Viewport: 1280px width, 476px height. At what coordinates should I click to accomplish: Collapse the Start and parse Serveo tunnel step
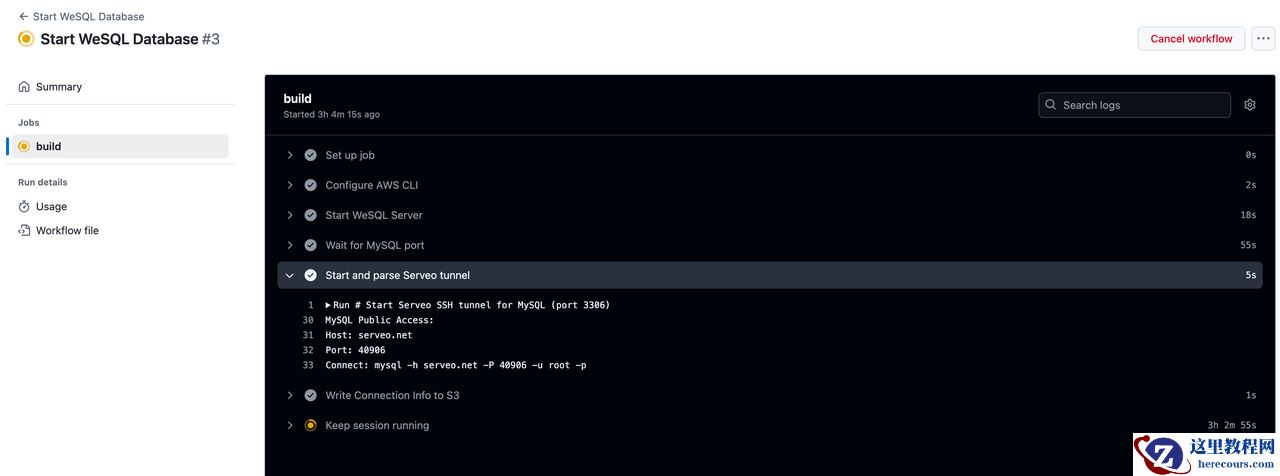[770, 275]
